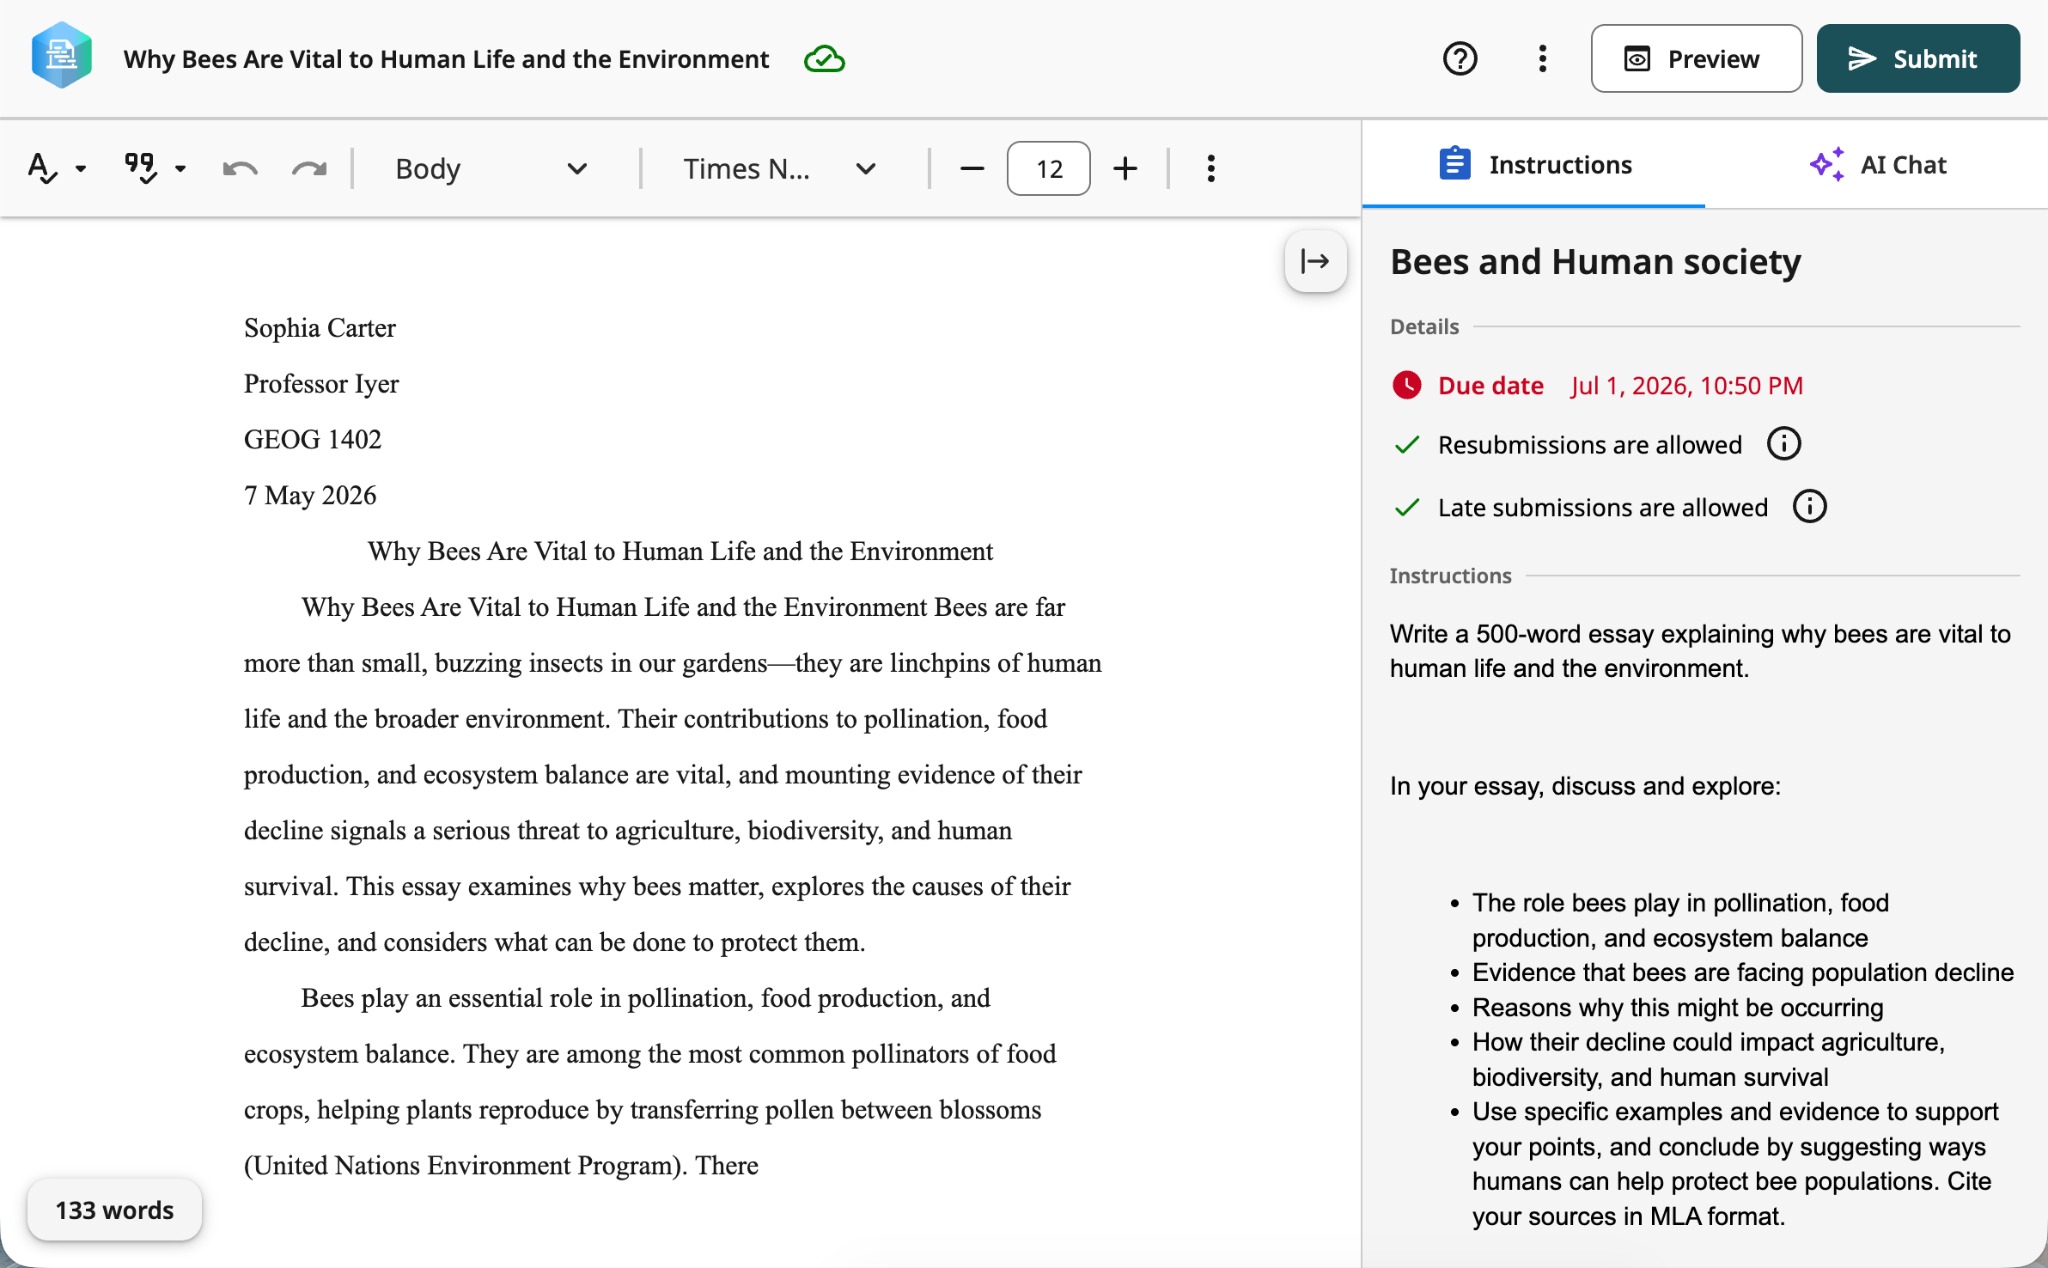Screen dimensions: 2048x1268
Task: Click info icon beside Resubmissions are allowed
Action: click(1783, 444)
